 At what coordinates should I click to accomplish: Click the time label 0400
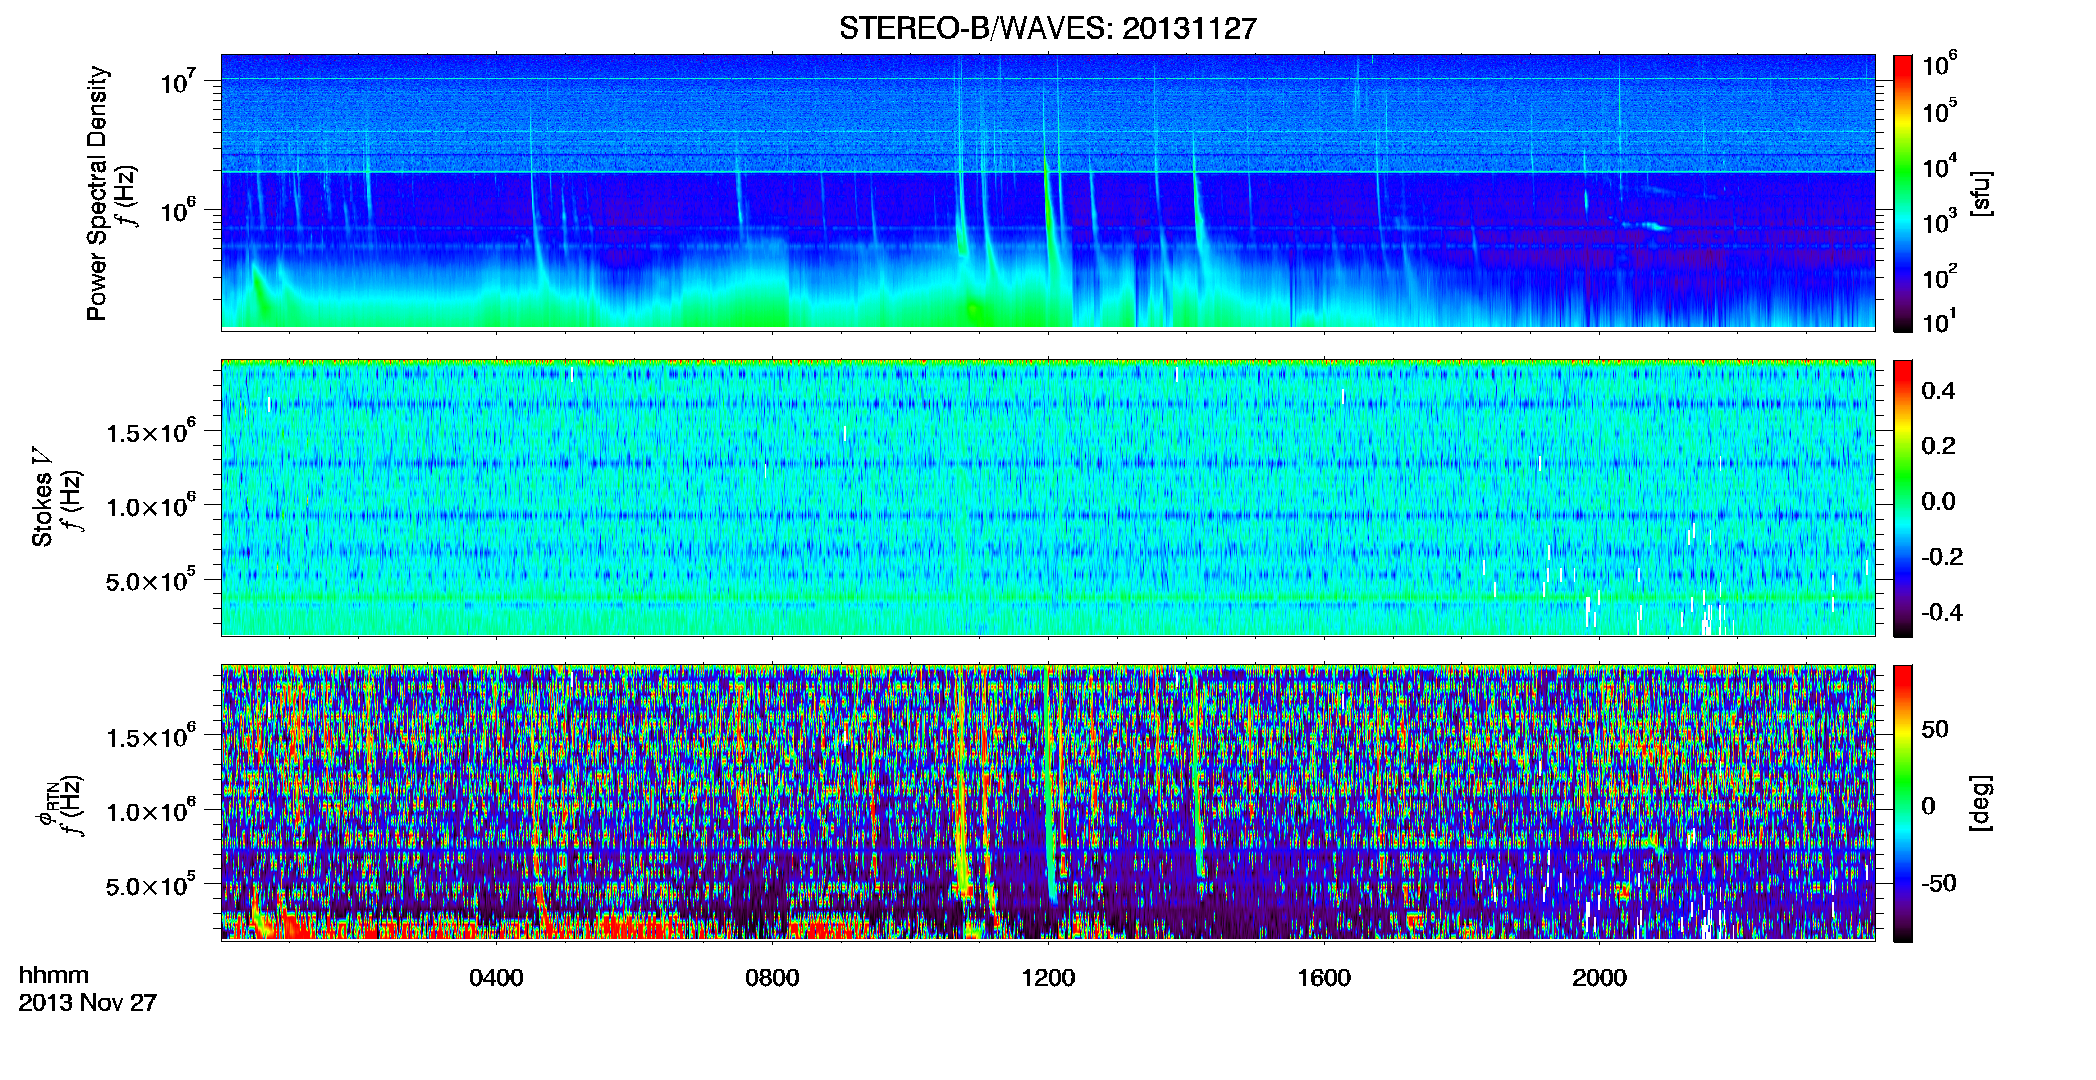pos(496,978)
